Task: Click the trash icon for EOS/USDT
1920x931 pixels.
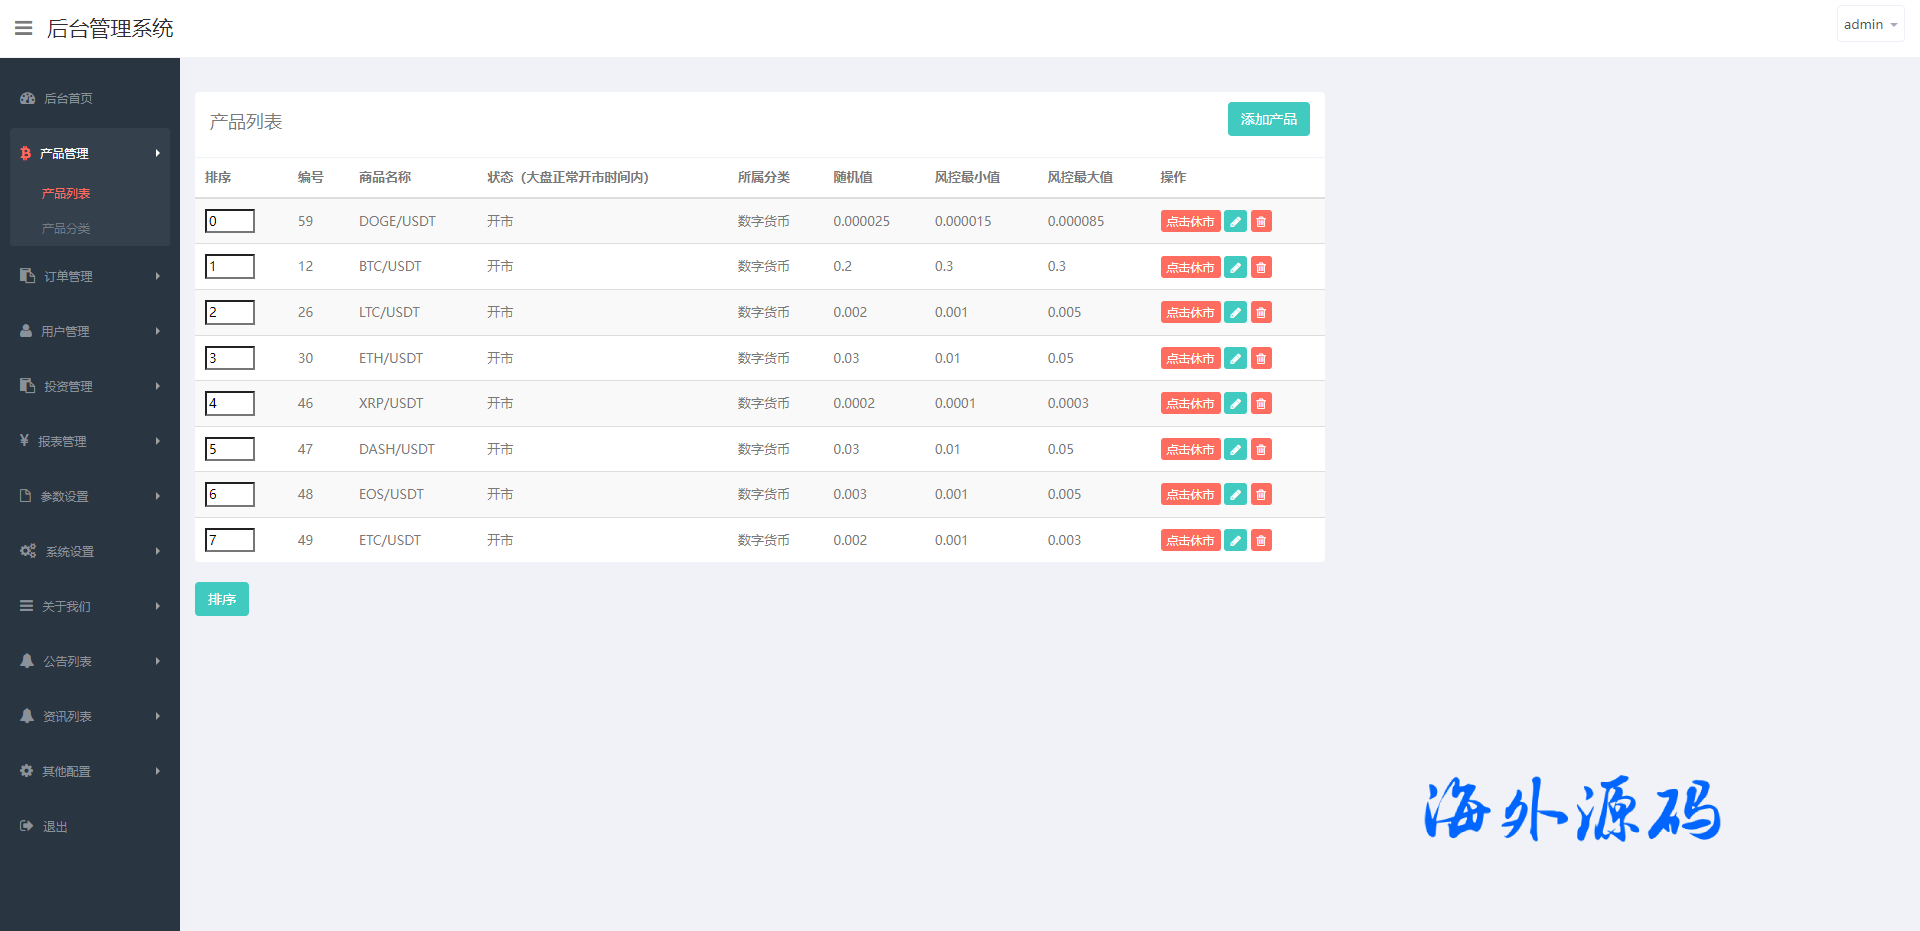Action: 1261,495
